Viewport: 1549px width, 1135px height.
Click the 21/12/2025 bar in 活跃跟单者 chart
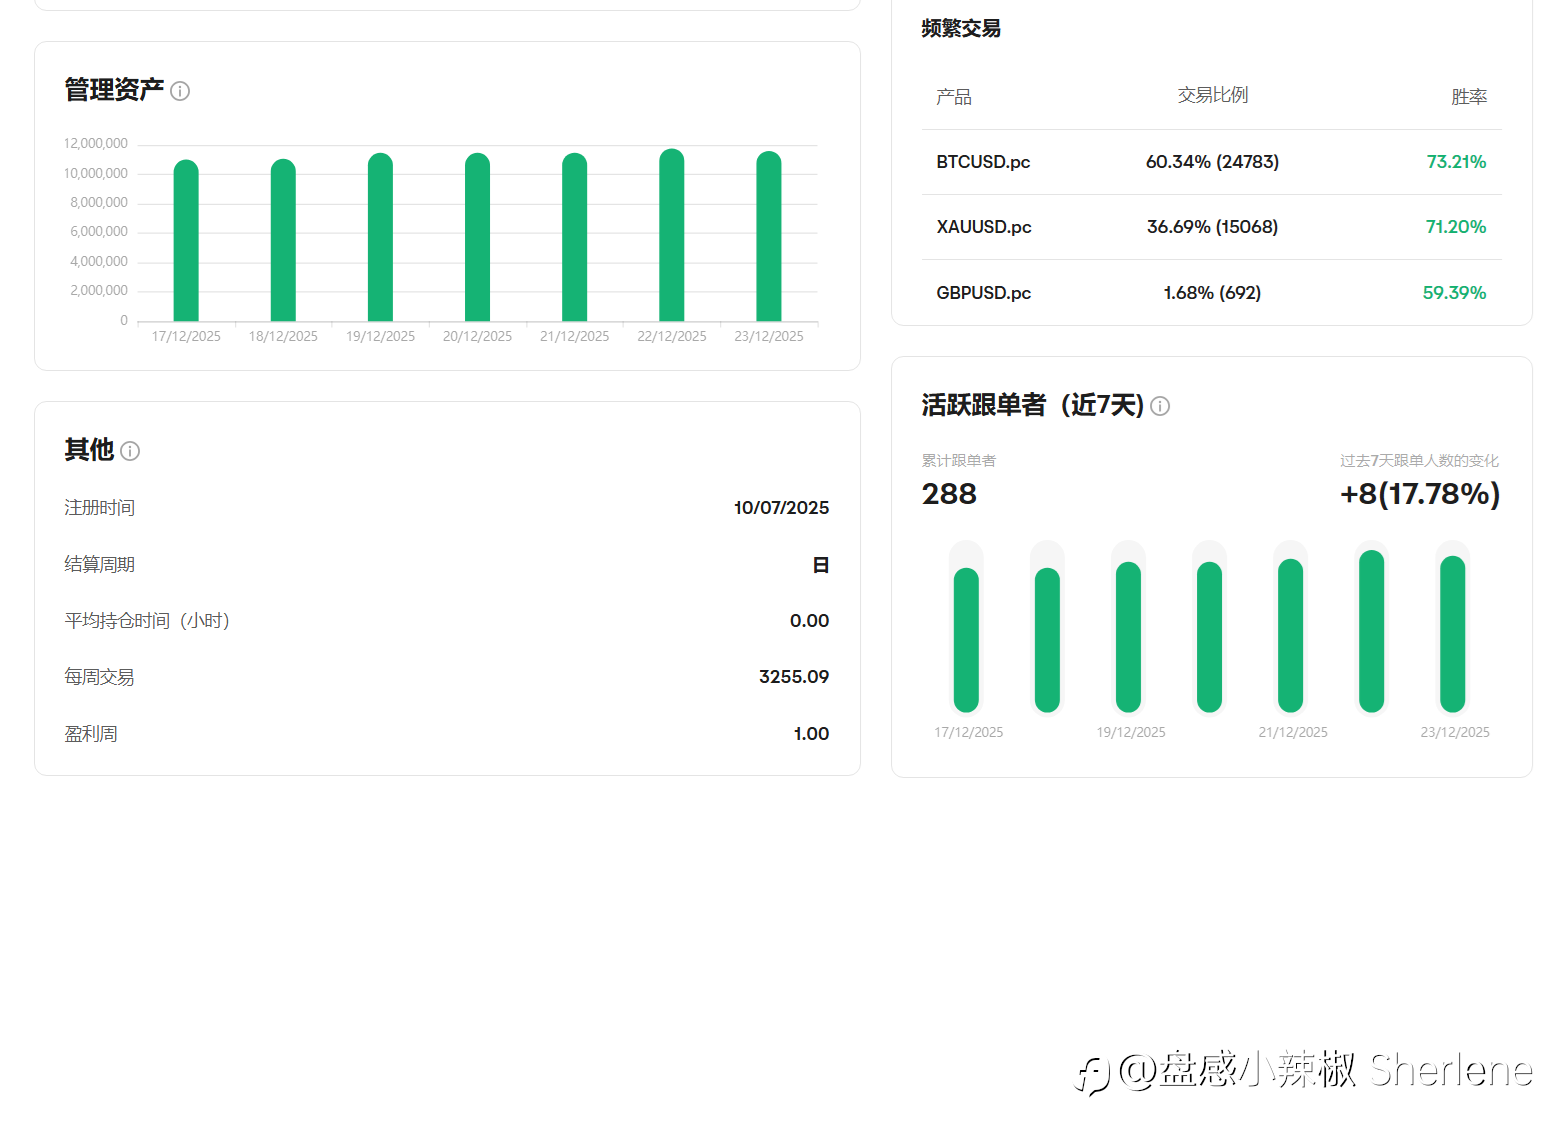pos(1290,635)
